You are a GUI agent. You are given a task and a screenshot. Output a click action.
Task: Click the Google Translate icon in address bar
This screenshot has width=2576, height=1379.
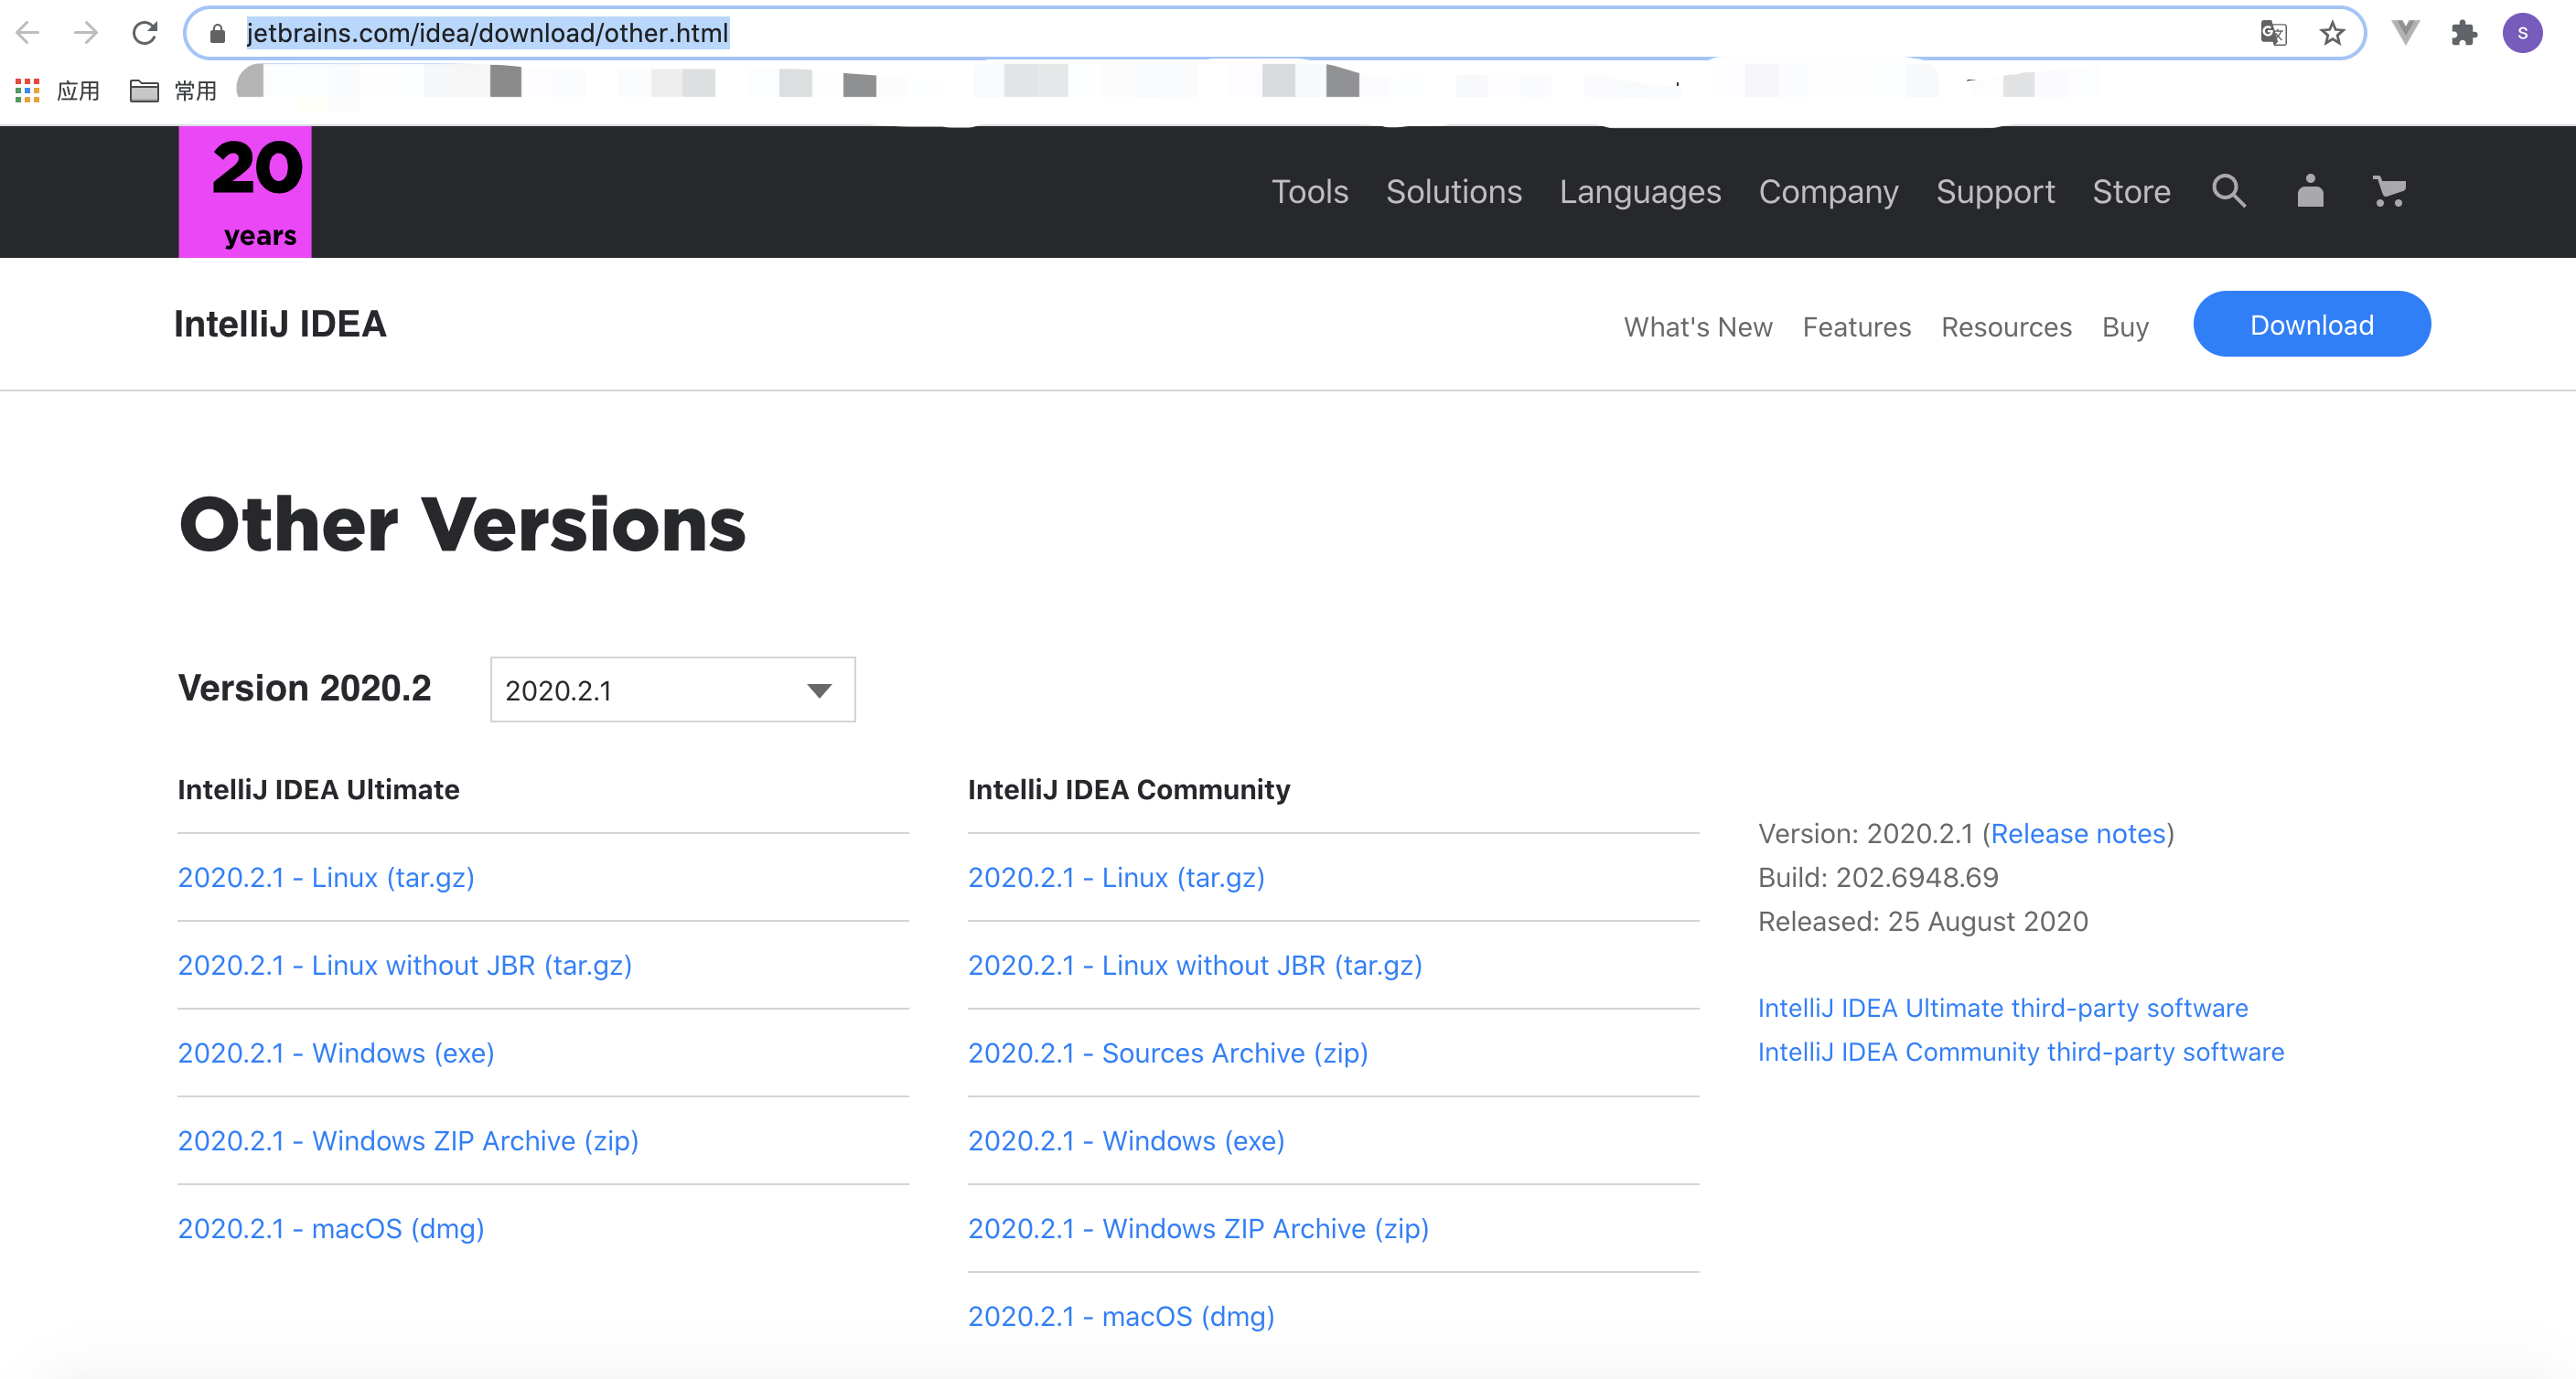click(x=2273, y=33)
